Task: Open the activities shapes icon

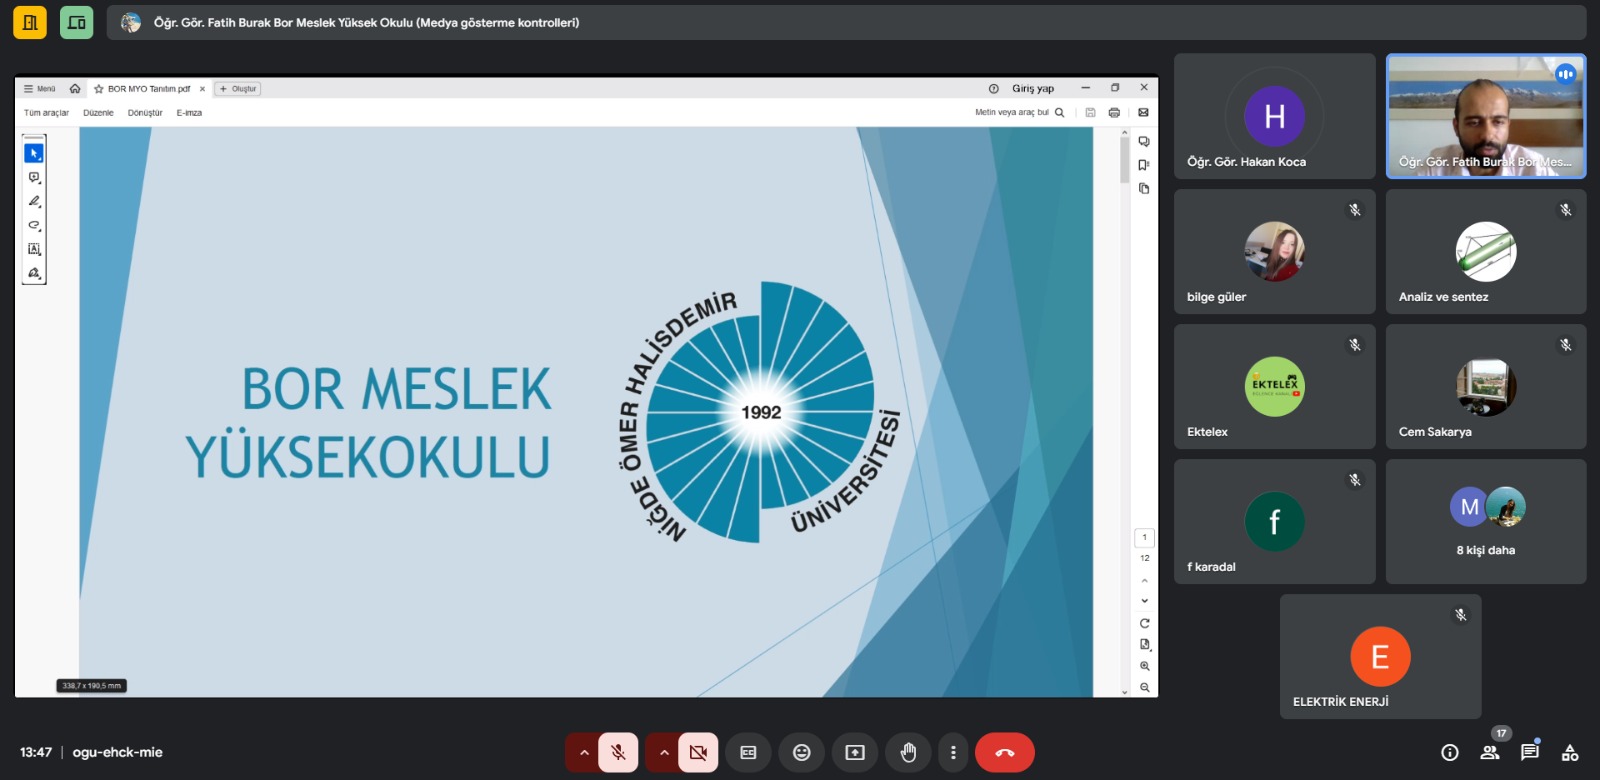Action: (1570, 753)
